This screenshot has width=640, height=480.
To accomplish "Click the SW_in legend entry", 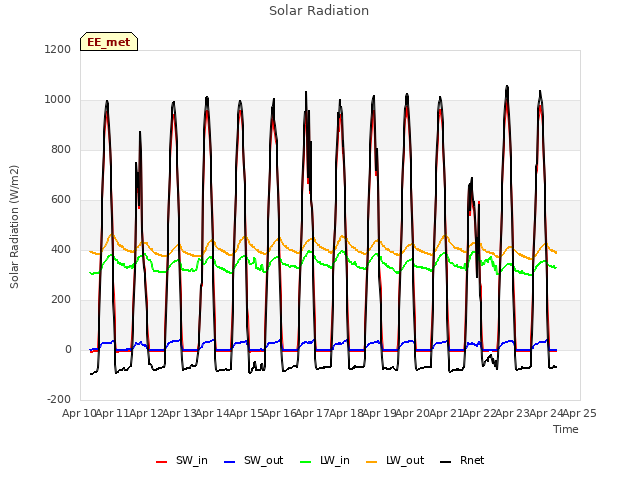I will click(x=182, y=460).
